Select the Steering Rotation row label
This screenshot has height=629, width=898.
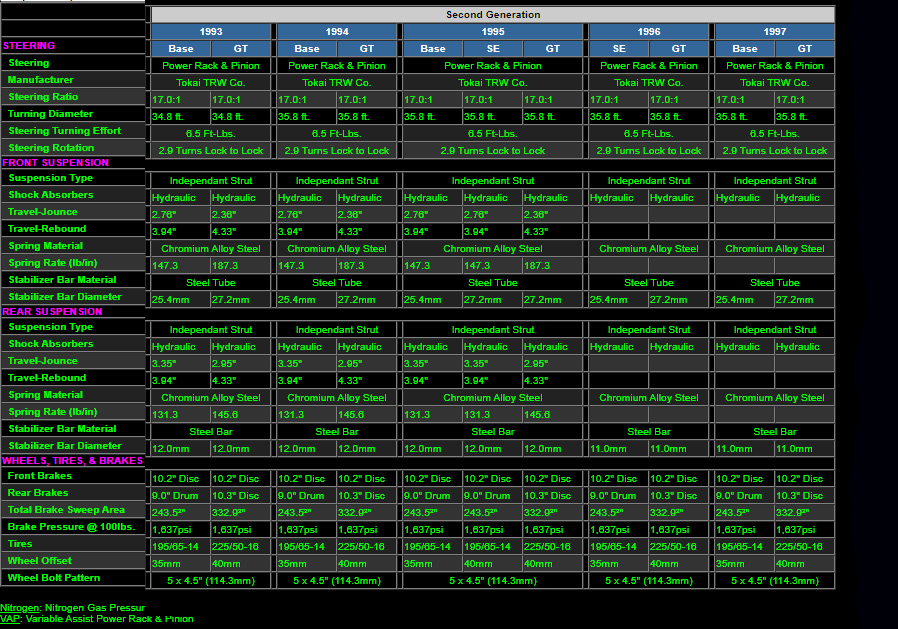pyautogui.click(x=51, y=148)
